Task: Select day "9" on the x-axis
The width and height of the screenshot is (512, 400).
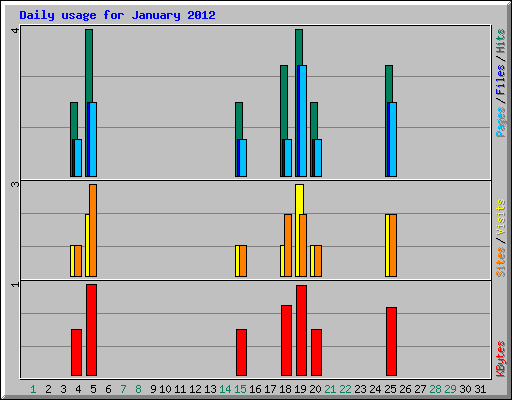Action: pos(153,389)
